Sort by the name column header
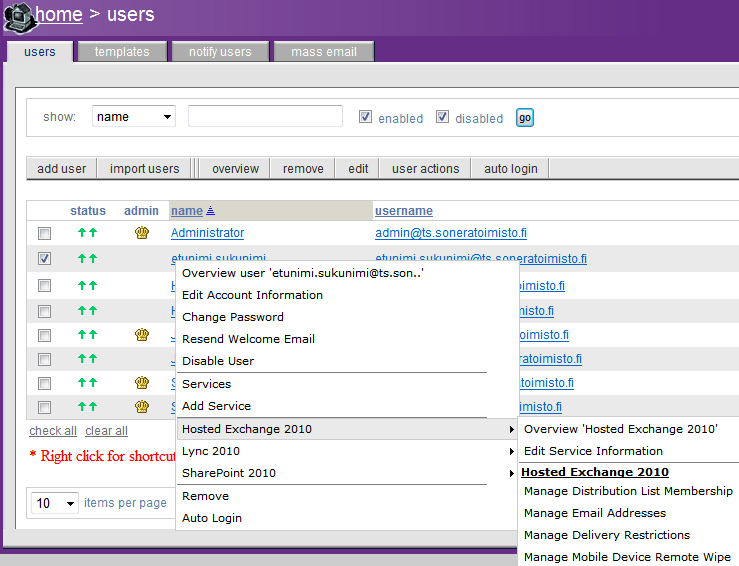Image resolution: width=739 pixels, height=566 pixels. 187,211
